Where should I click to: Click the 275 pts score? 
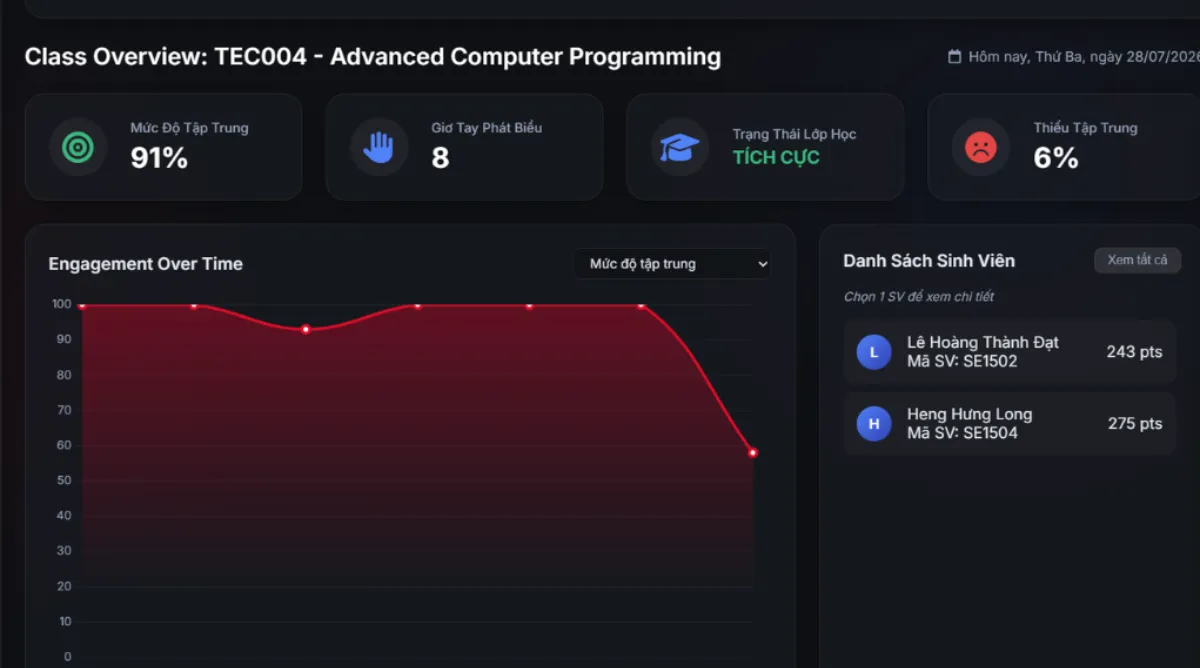1135,424
